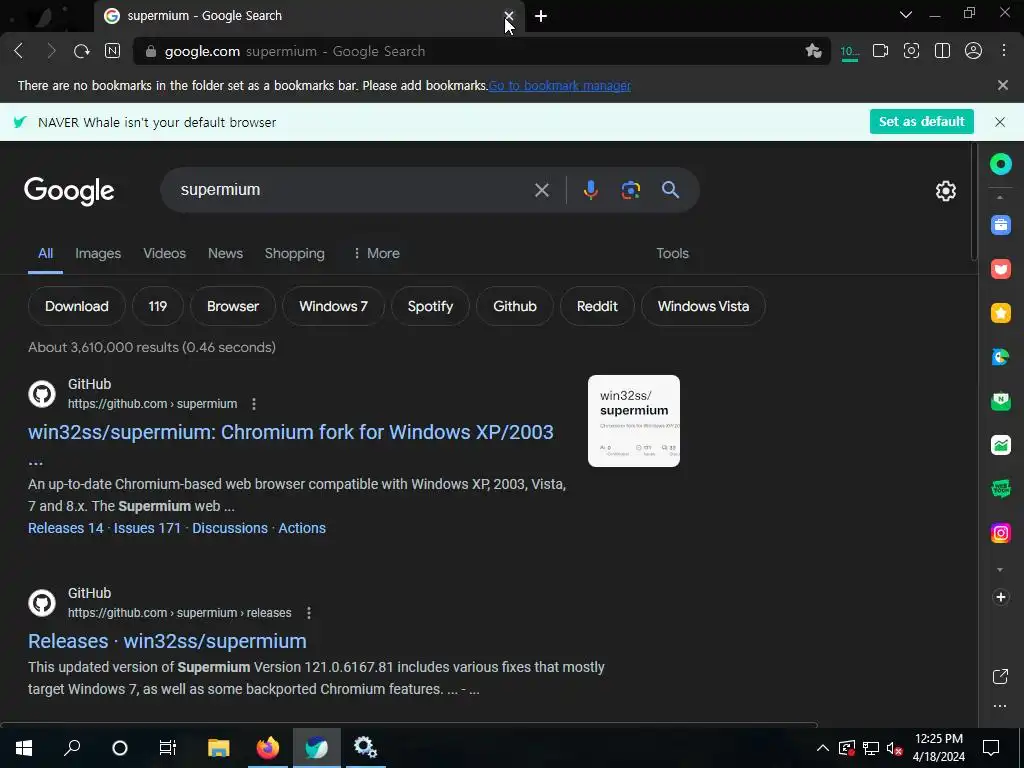Open the Issues 171 sublink
The width and height of the screenshot is (1024, 768).
[x=147, y=528]
